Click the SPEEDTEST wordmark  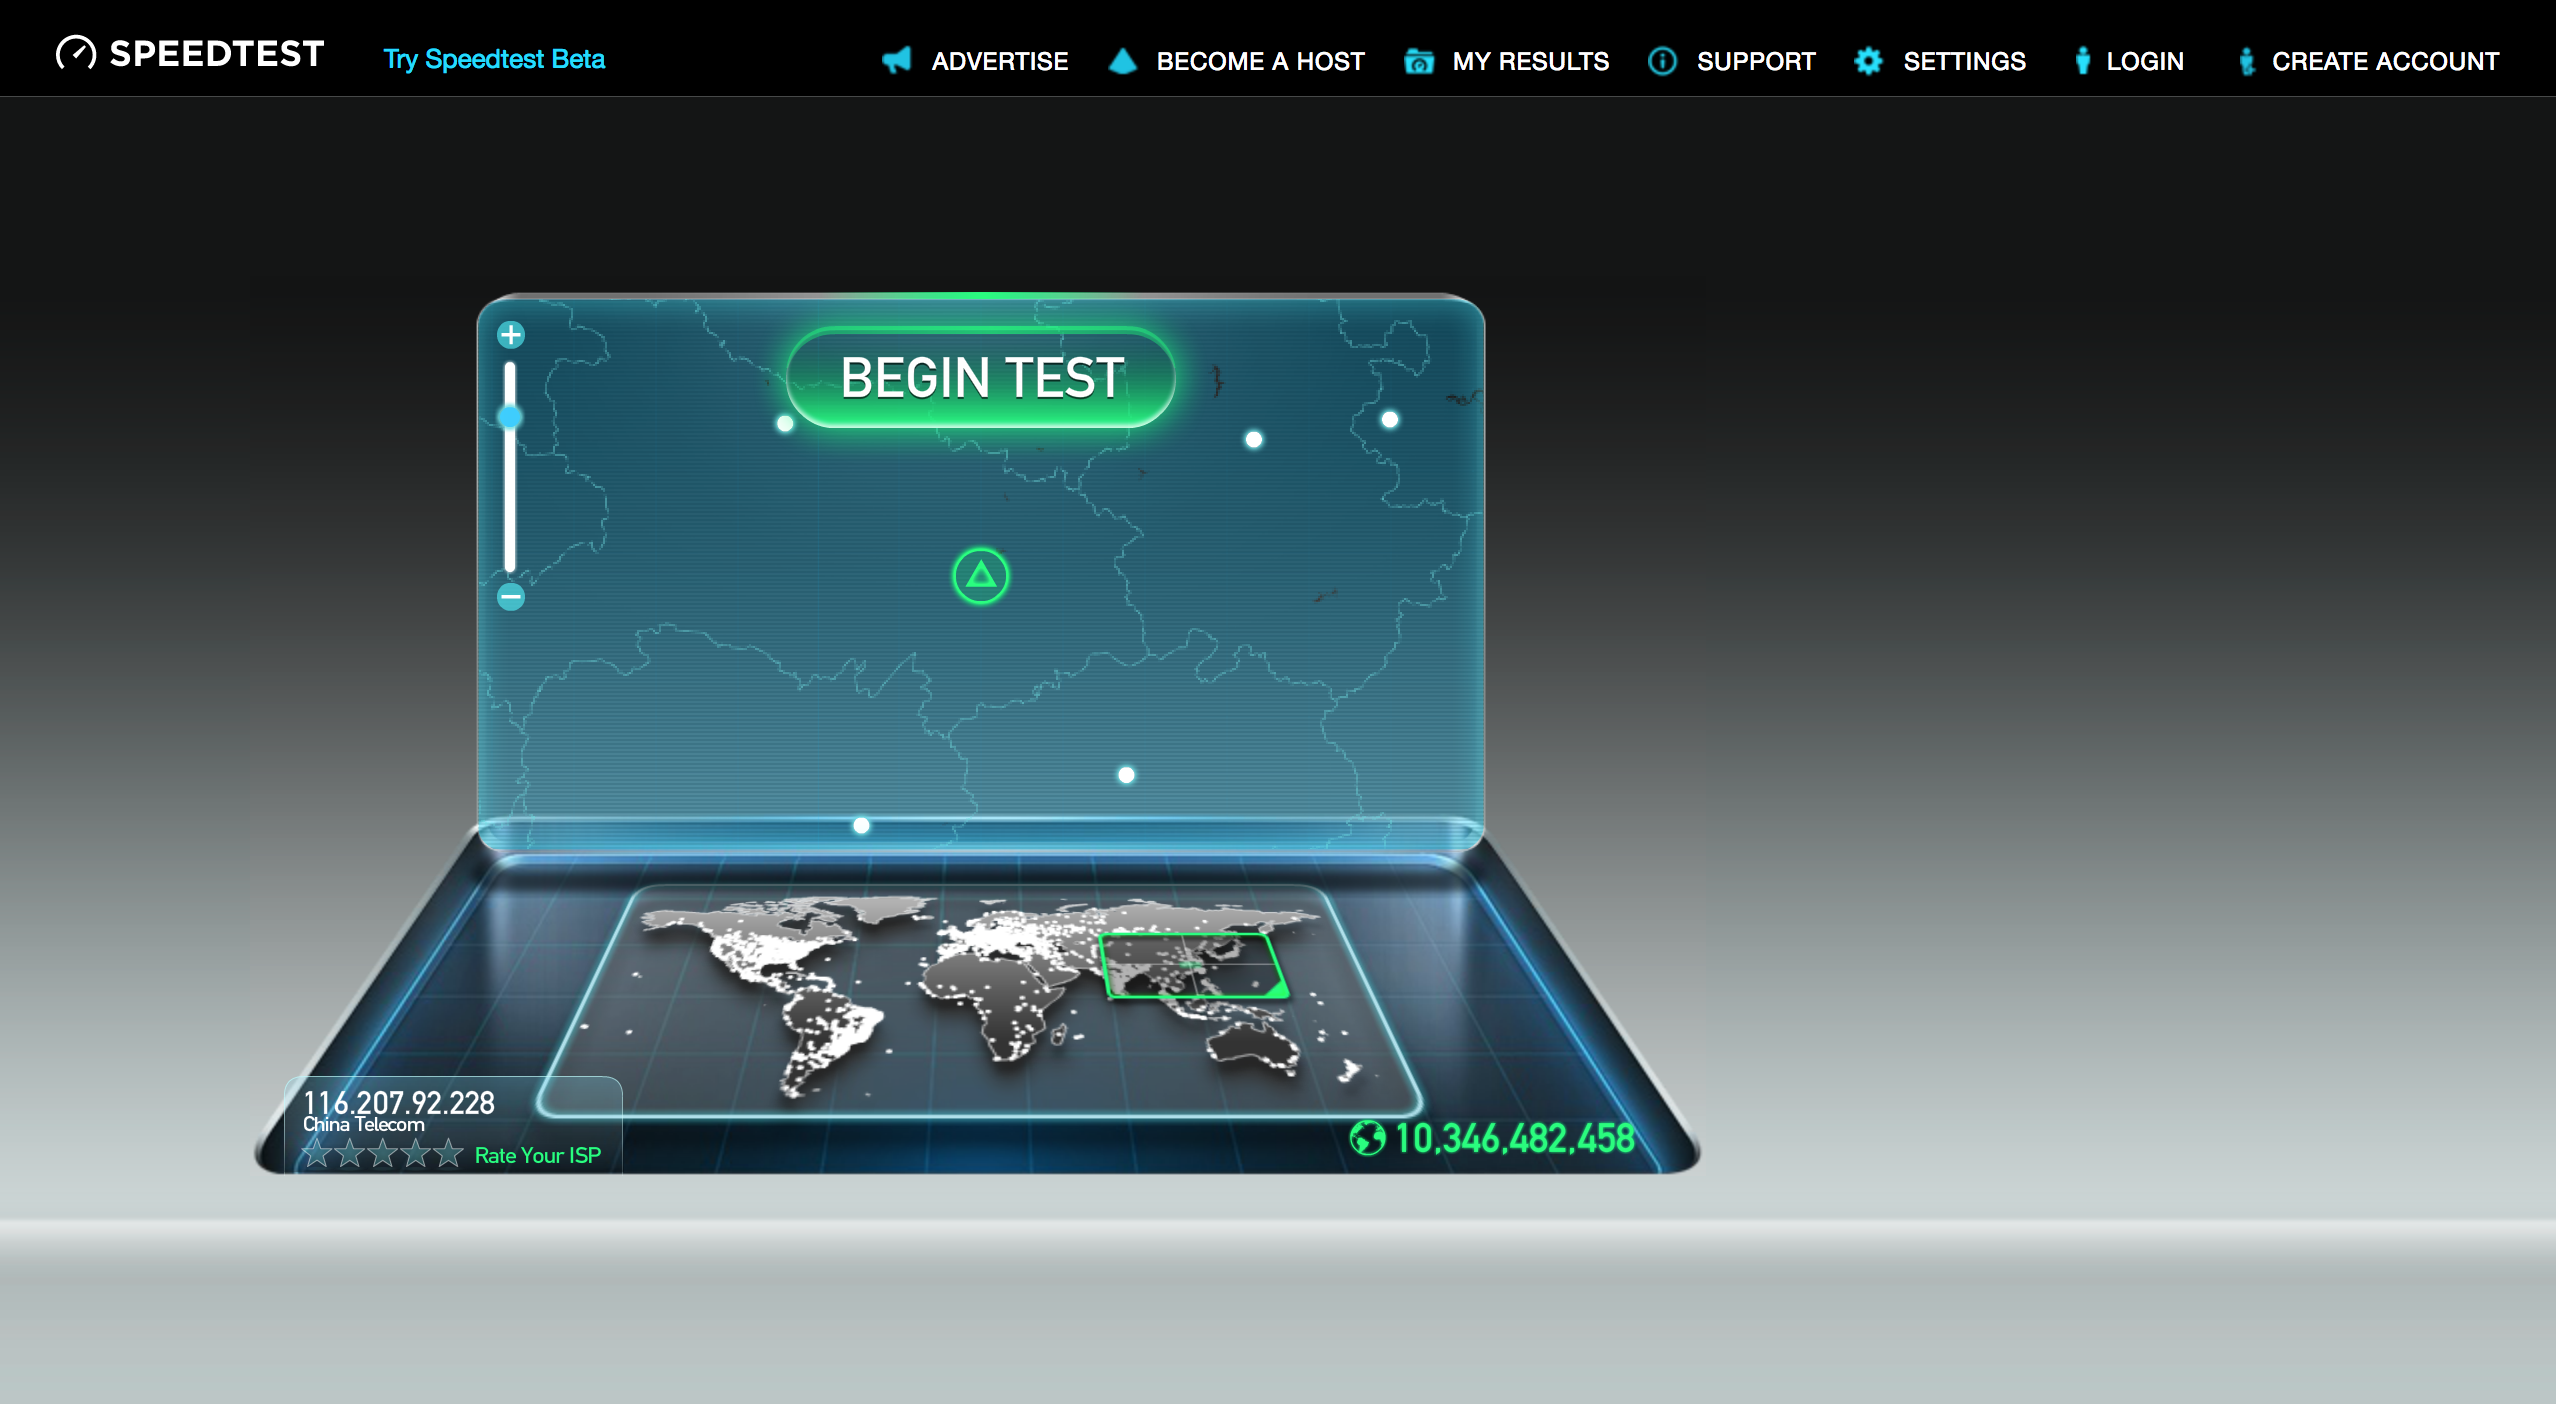pyautogui.click(x=217, y=53)
